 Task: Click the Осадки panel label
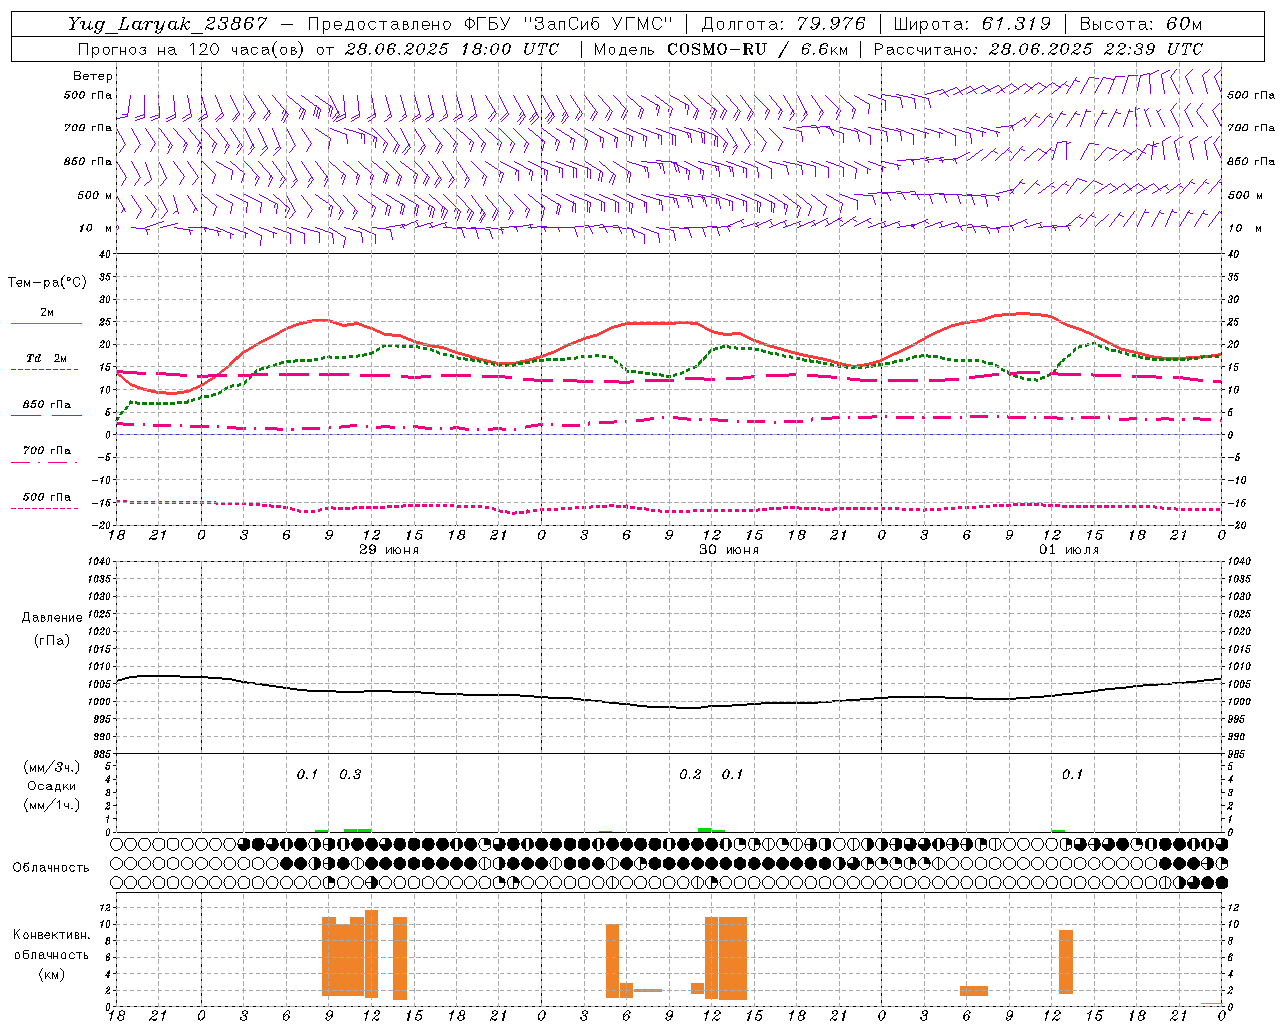[51, 786]
